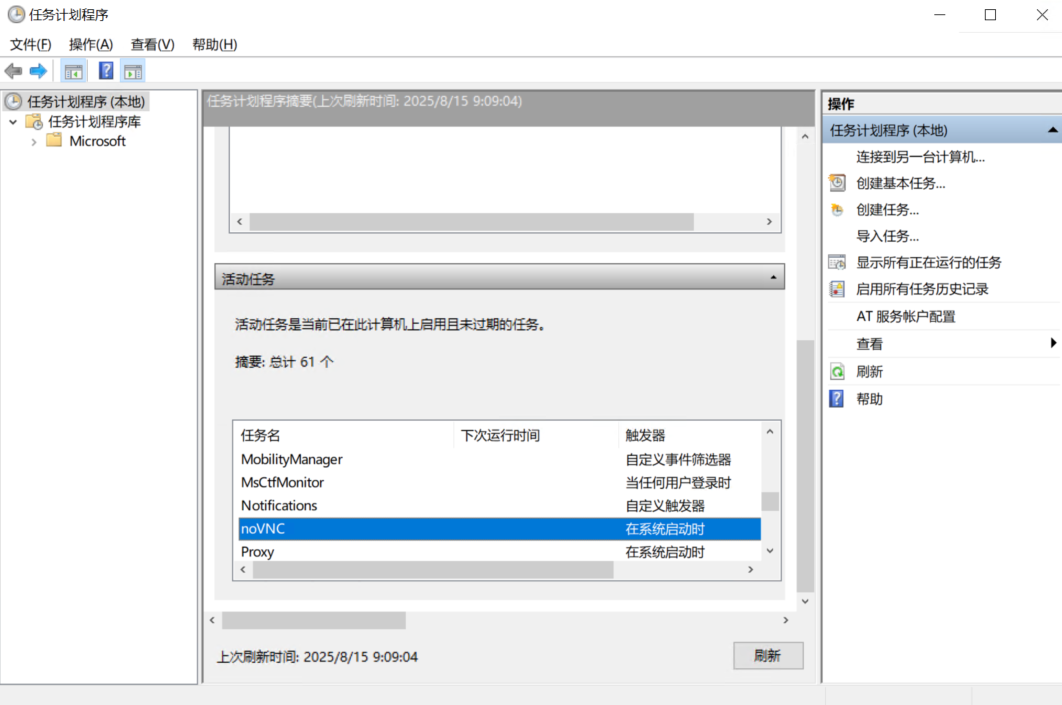Click the Back arrow toolbar icon

pyautogui.click(x=13, y=70)
